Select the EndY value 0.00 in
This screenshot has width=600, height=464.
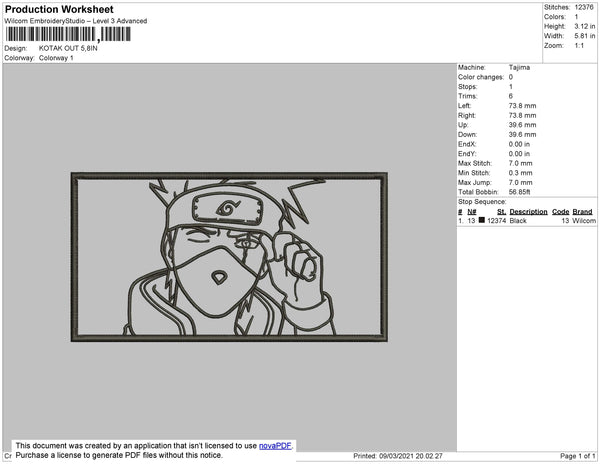coord(519,154)
